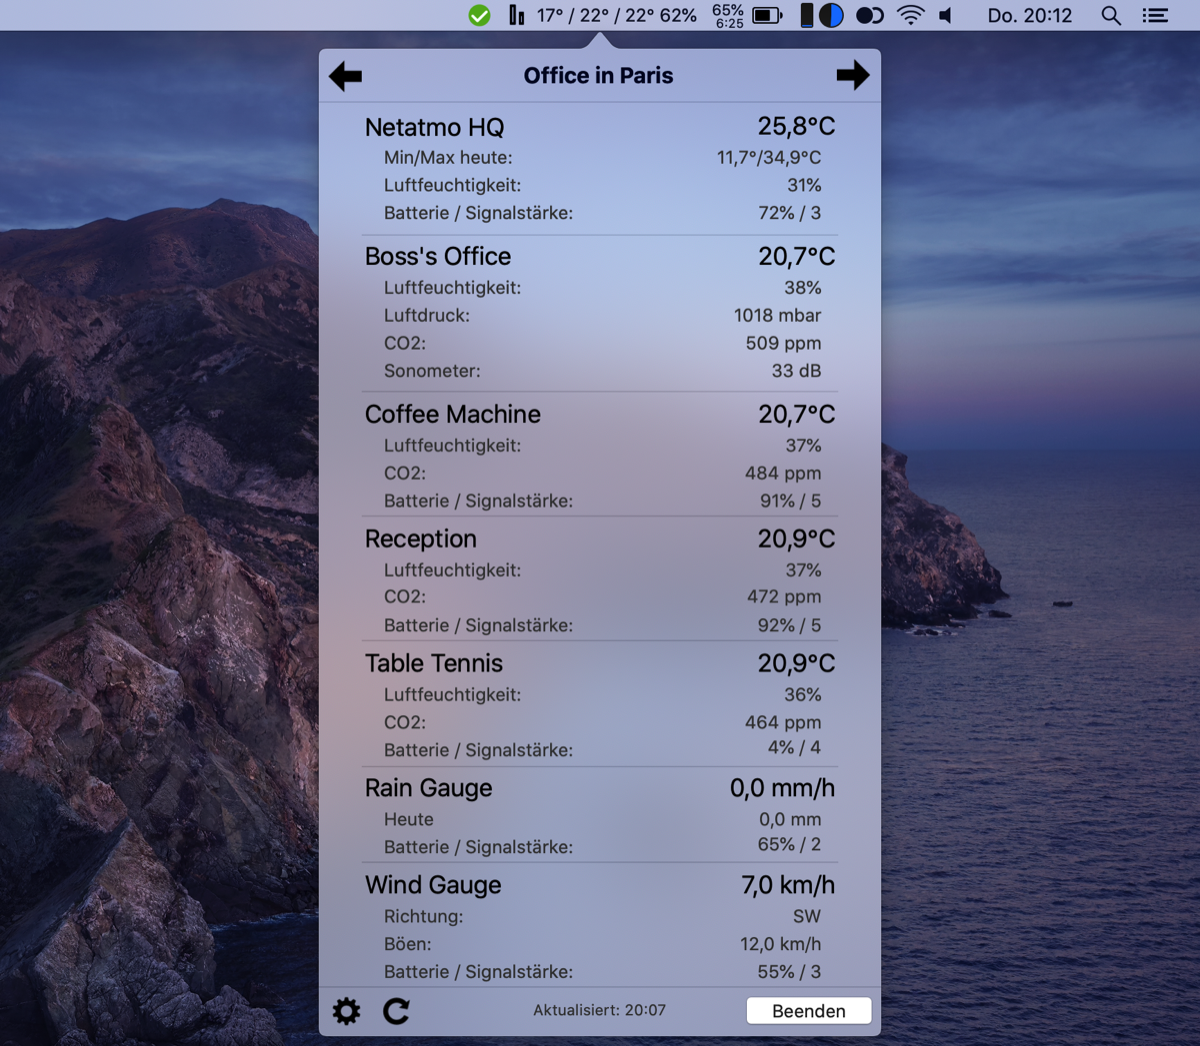Screen dimensions: 1200x1046
Task: Go to the previous station with the left arrow
Action: pos(345,76)
